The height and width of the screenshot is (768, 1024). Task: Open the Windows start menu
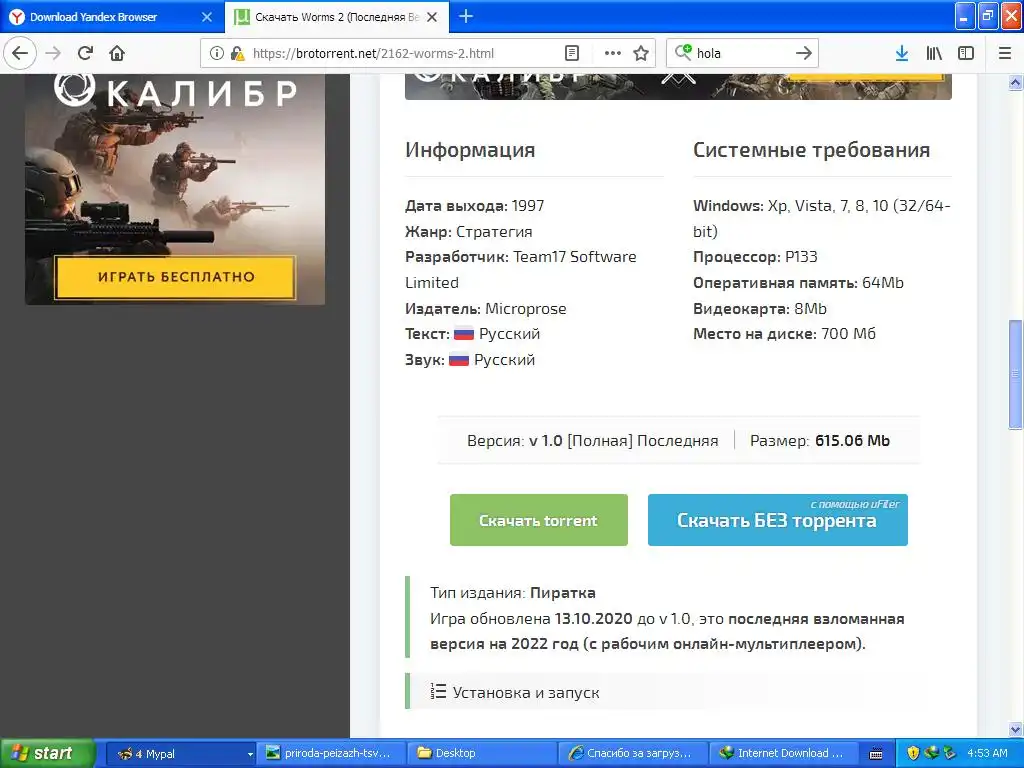tap(47, 753)
